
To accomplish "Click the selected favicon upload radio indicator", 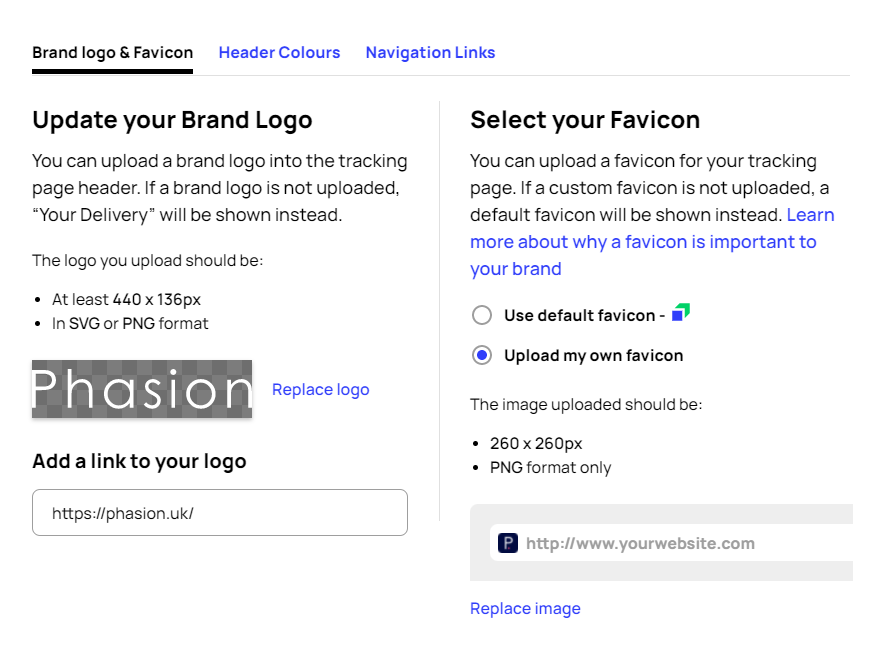I will (482, 355).
